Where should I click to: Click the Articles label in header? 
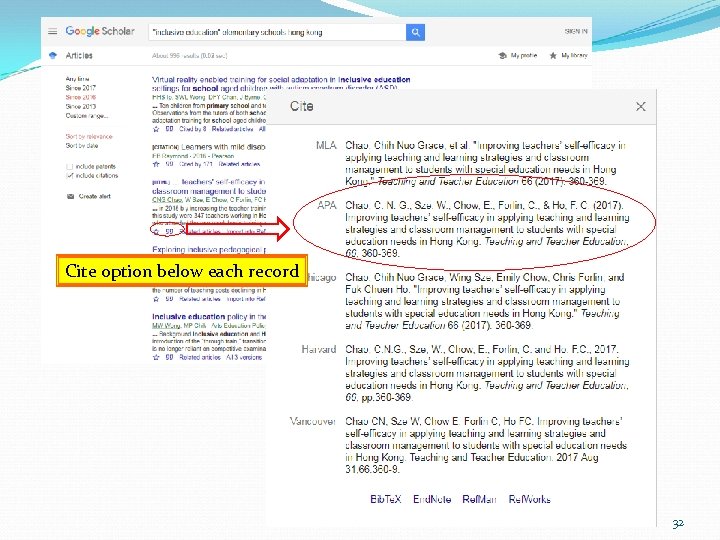[x=79, y=56]
